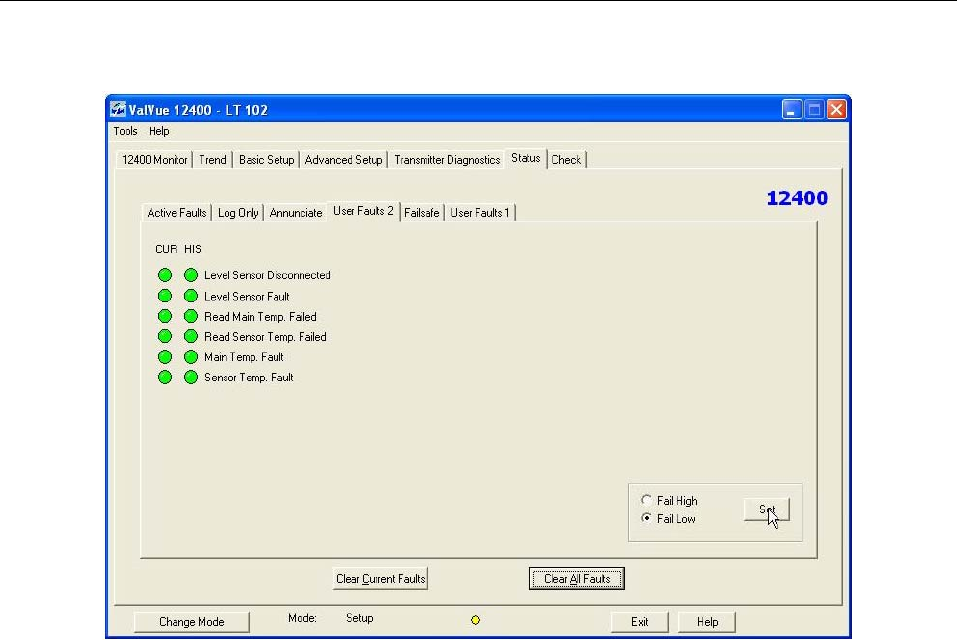Click the CUR indicator for Read Main Temp. Failed
The height and width of the screenshot is (640, 957).
[165, 316]
